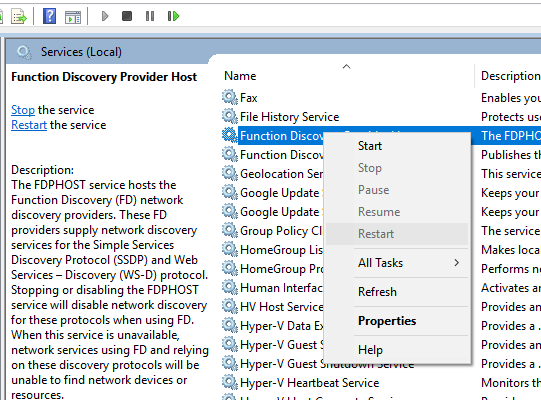Viewport: 541px width, 400px height.
Task: Click the gear icon beside Group Policy Client
Action: click(x=229, y=230)
